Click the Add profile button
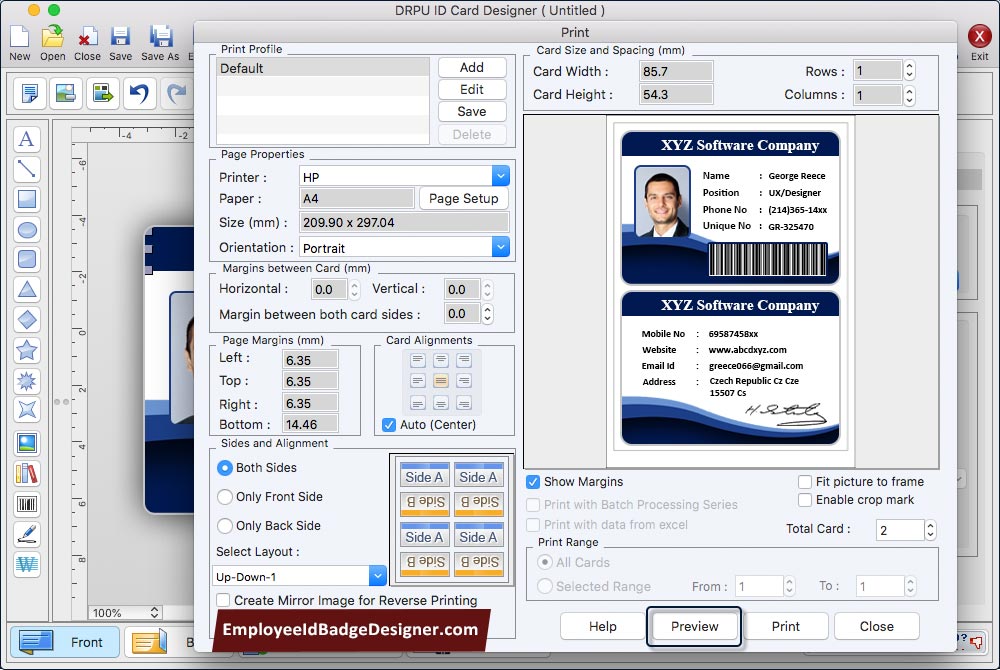Viewport: 1000px width, 670px height. pyautogui.click(x=472, y=68)
